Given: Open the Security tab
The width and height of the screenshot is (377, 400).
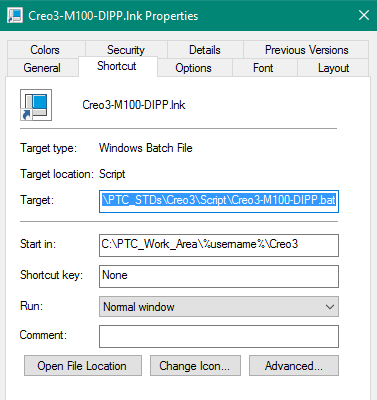Looking at the screenshot, I should [126, 50].
